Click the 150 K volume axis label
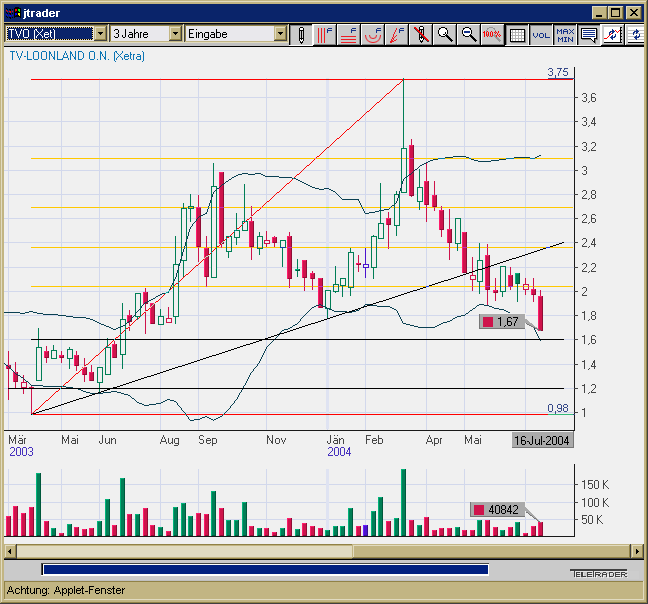 [595, 485]
